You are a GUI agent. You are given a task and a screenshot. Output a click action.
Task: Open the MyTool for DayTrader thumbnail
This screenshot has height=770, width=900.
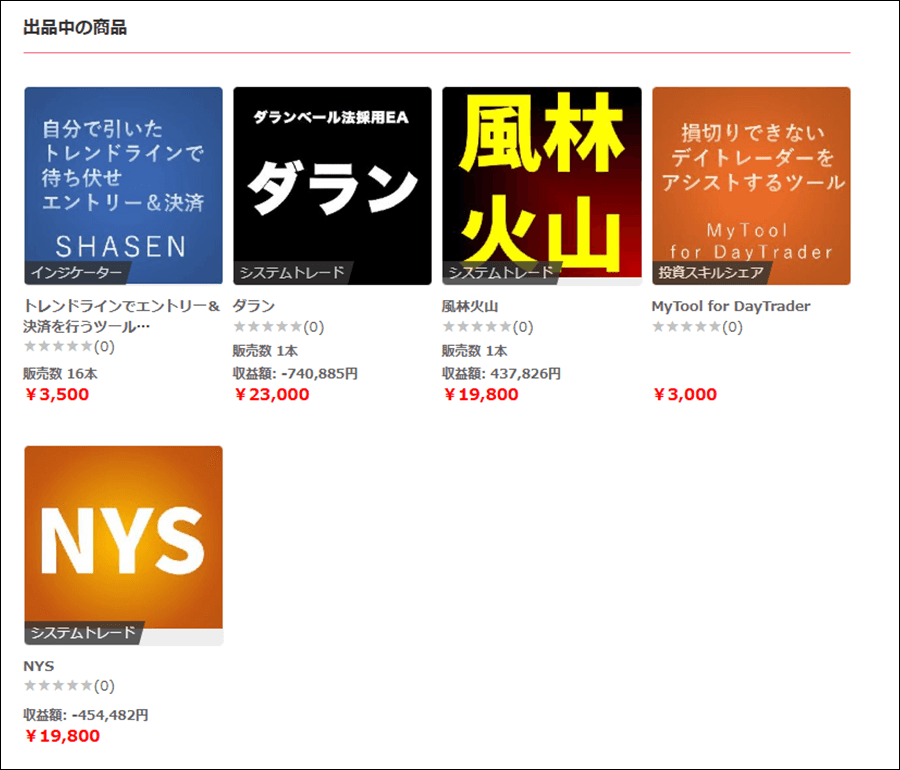pos(751,185)
